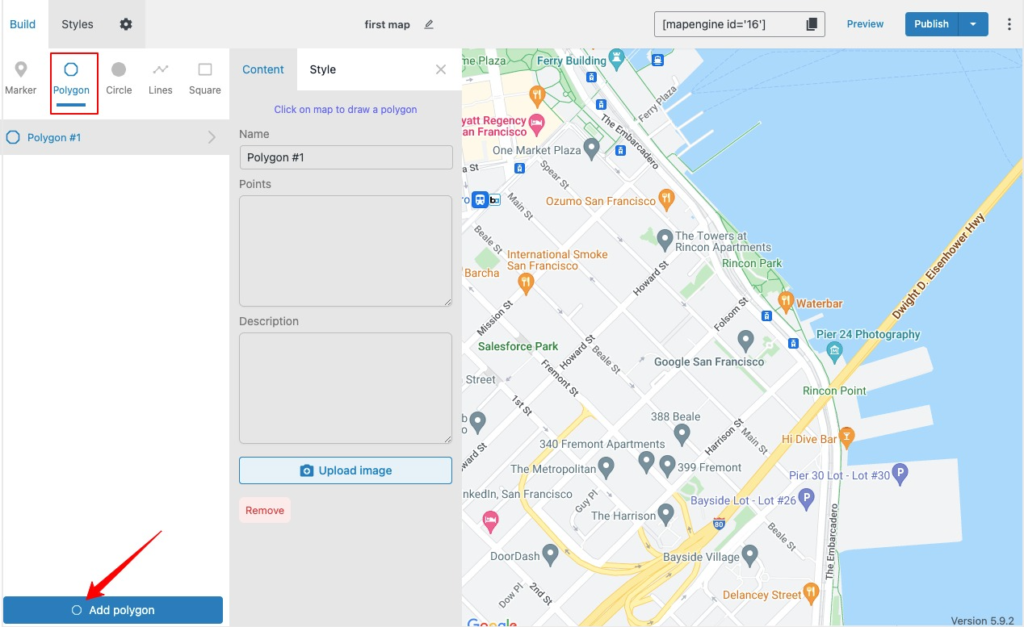Click the Publish button
Image resolution: width=1024 pixels, height=627 pixels.
click(931, 24)
